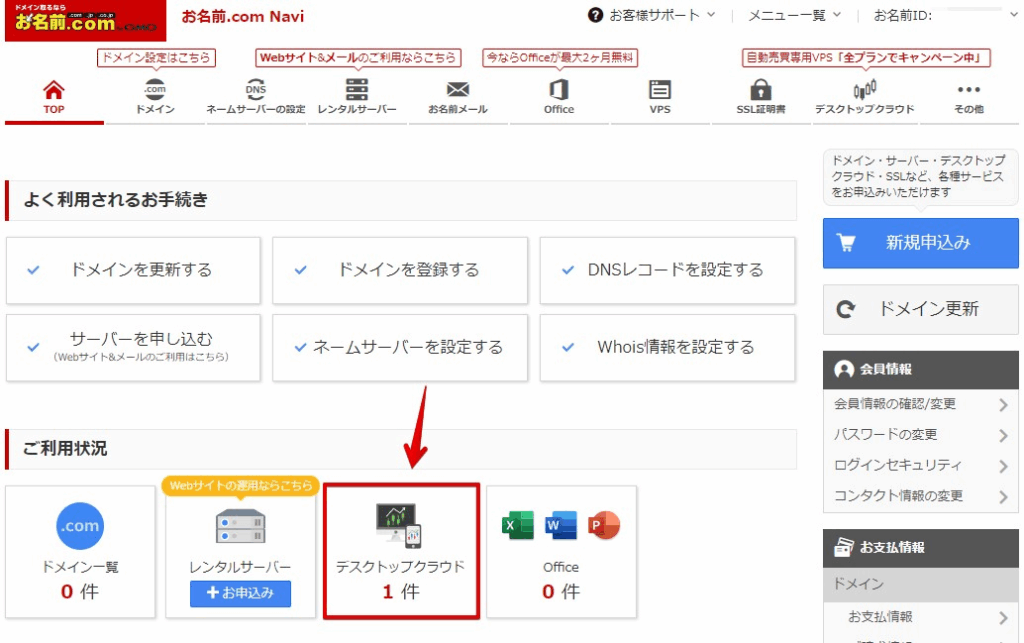Viewport: 1024px width, 643px height.
Task: Click the レンタルサーバー label in ご利用状況
Action: [240, 567]
